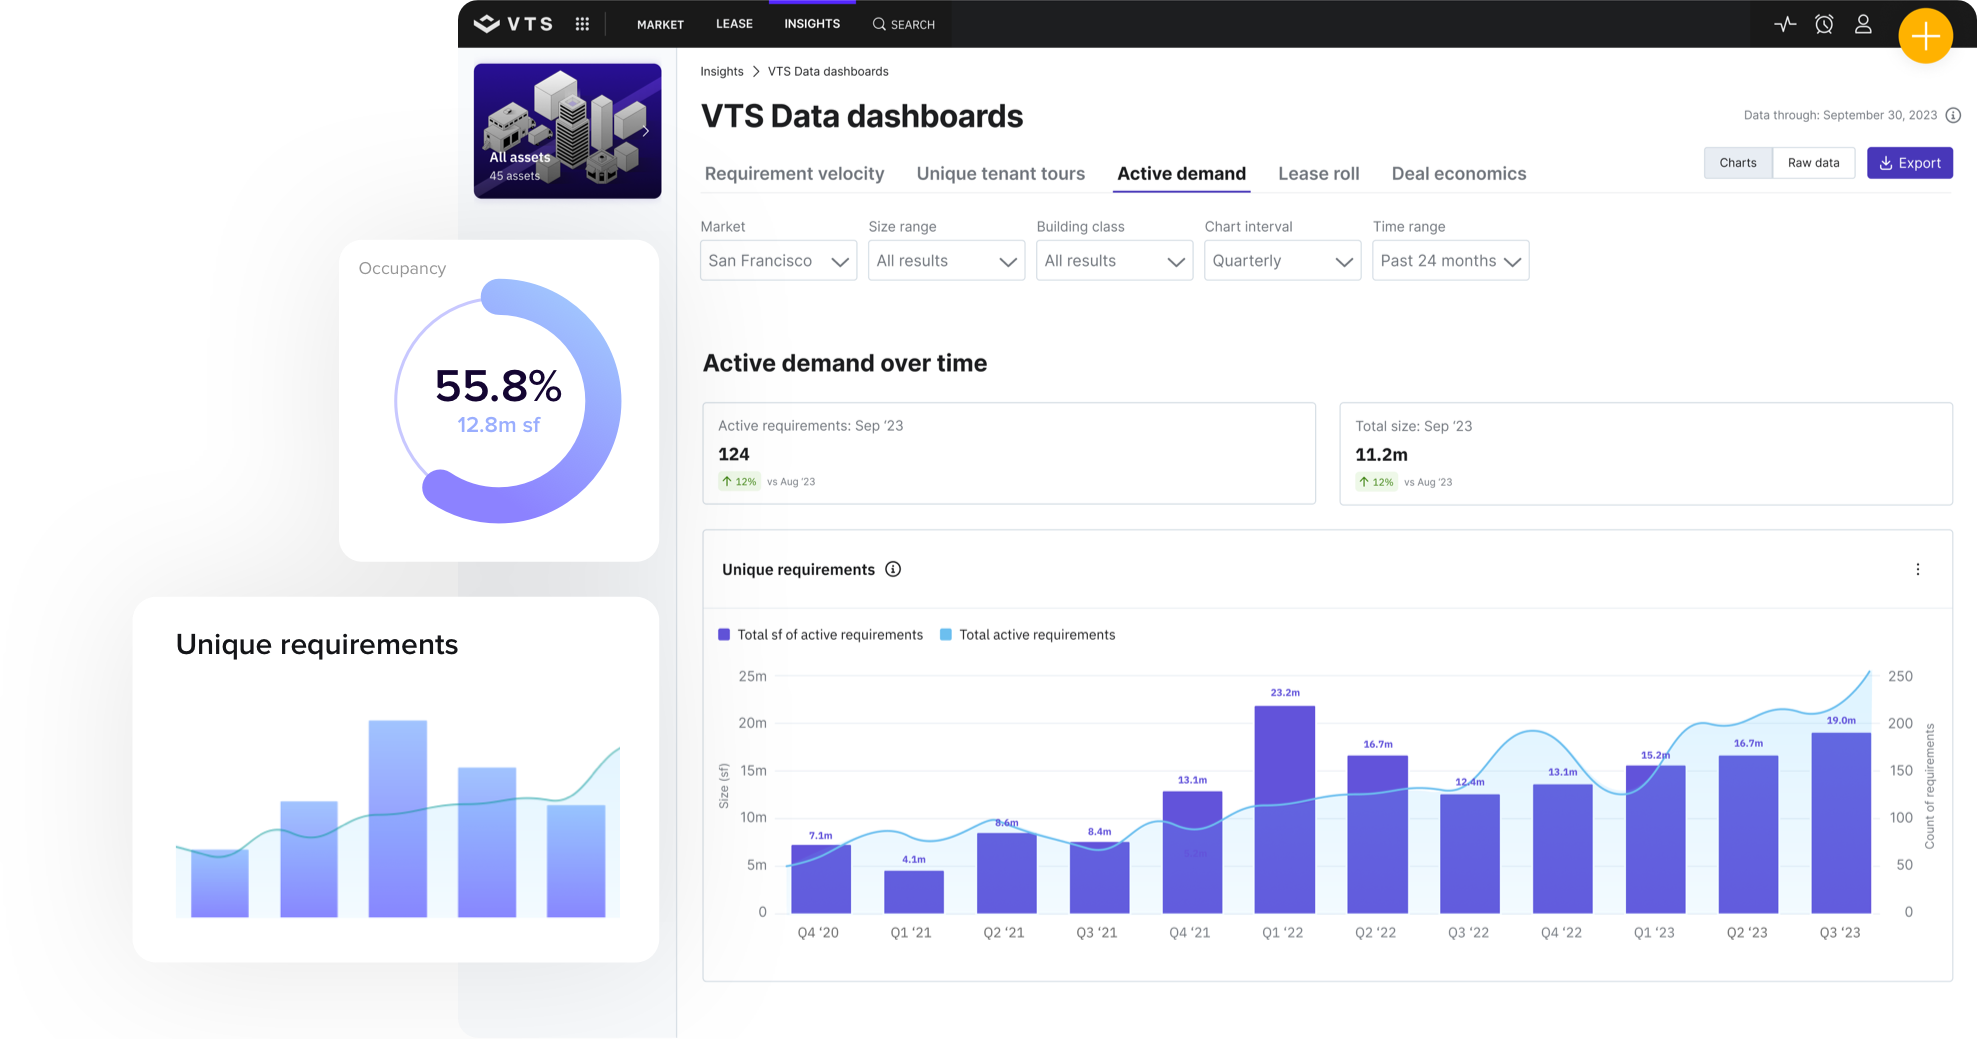The height and width of the screenshot is (1039, 1977).
Task: Click the Unique requirements info icon
Action: [893, 569]
